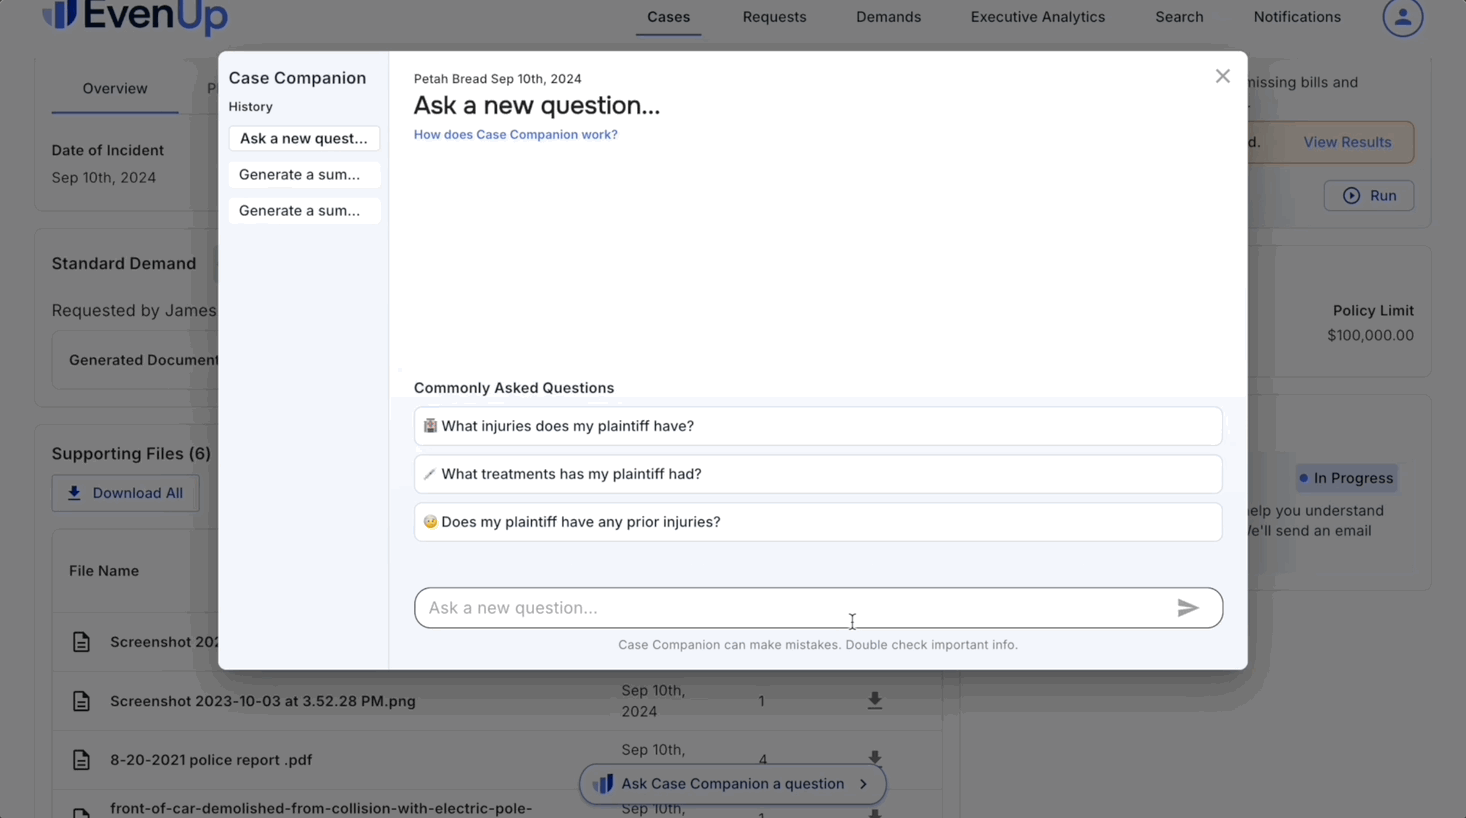Open 'How does Case Companion work?' link
1466x818 pixels.
tap(515, 135)
